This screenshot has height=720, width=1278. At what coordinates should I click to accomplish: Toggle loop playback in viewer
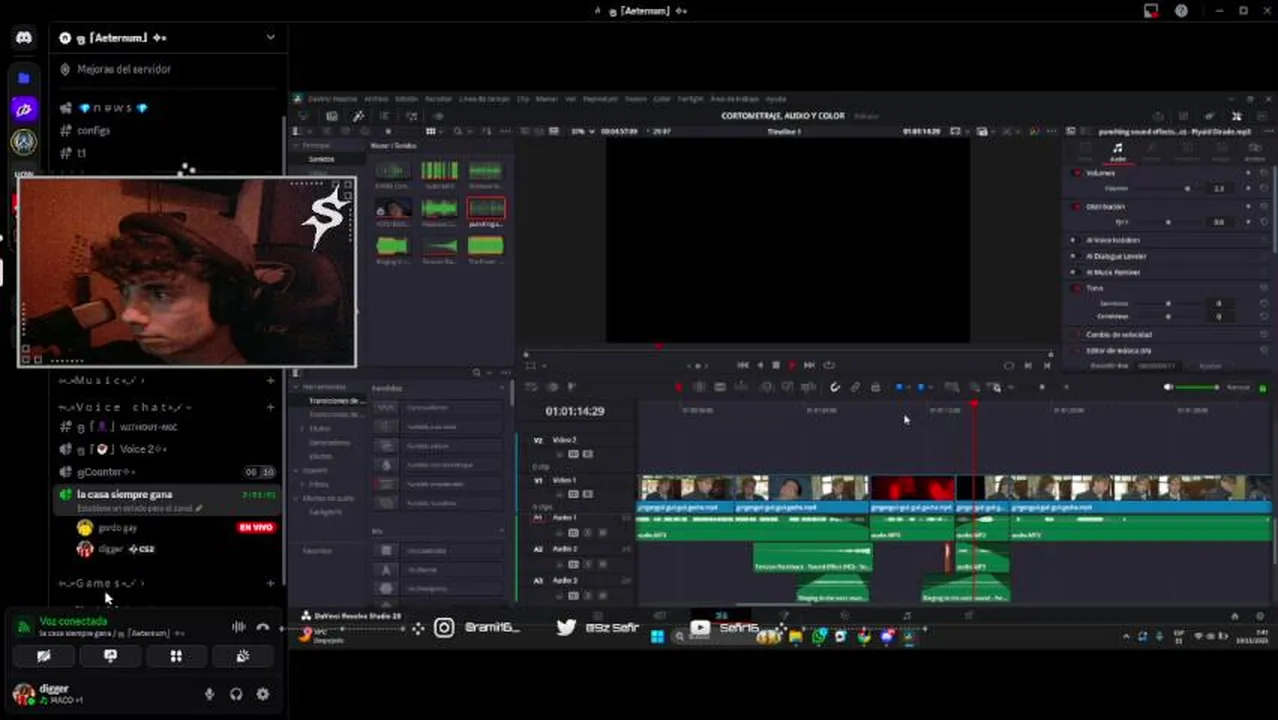pyautogui.click(x=829, y=365)
